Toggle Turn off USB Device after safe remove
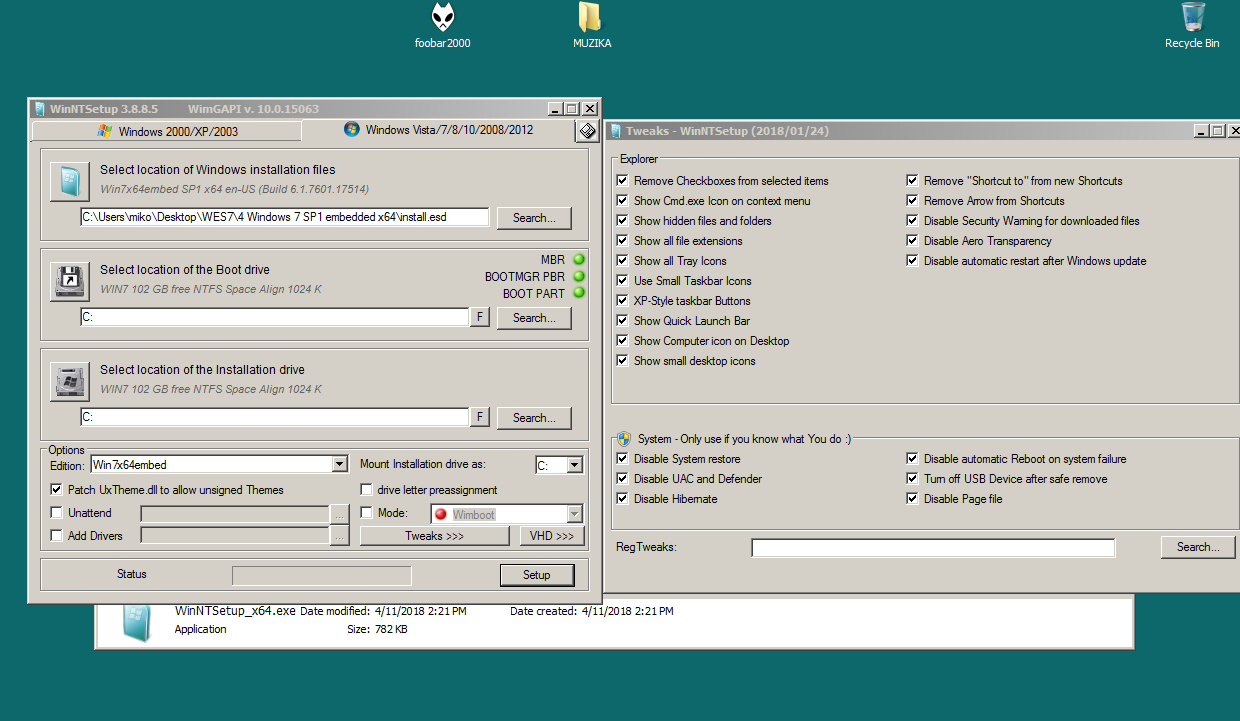The width and height of the screenshot is (1240, 721). pyautogui.click(x=913, y=479)
